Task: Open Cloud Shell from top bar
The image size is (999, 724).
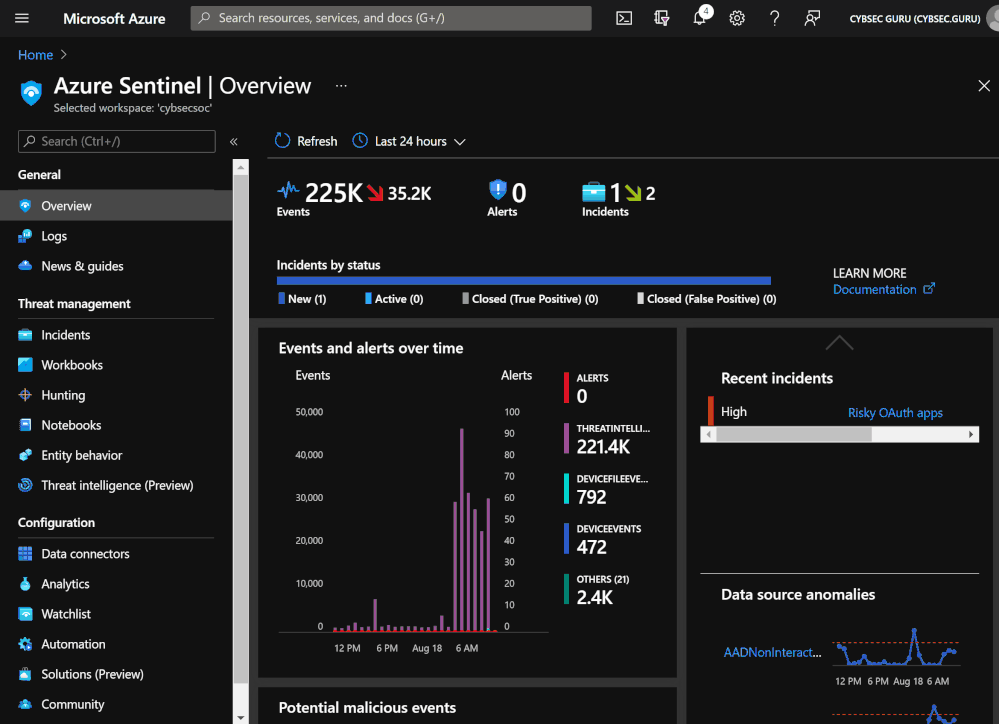Action: (x=624, y=18)
